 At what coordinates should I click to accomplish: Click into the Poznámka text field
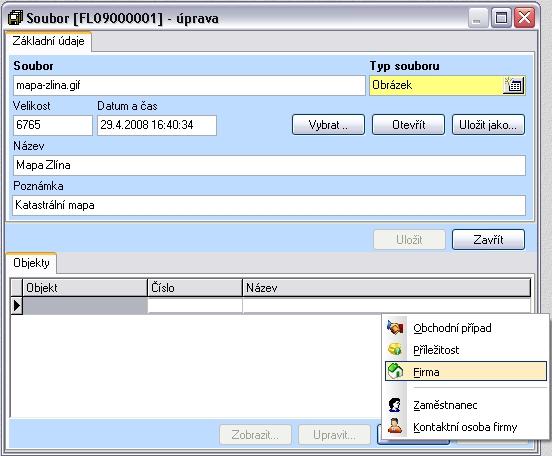[x=269, y=205]
